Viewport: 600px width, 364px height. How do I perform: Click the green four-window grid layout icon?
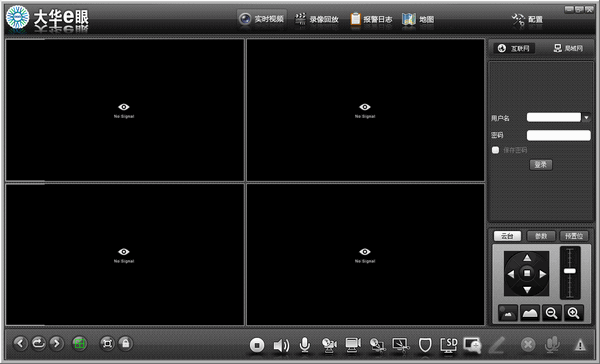pyautogui.click(x=80, y=343)
